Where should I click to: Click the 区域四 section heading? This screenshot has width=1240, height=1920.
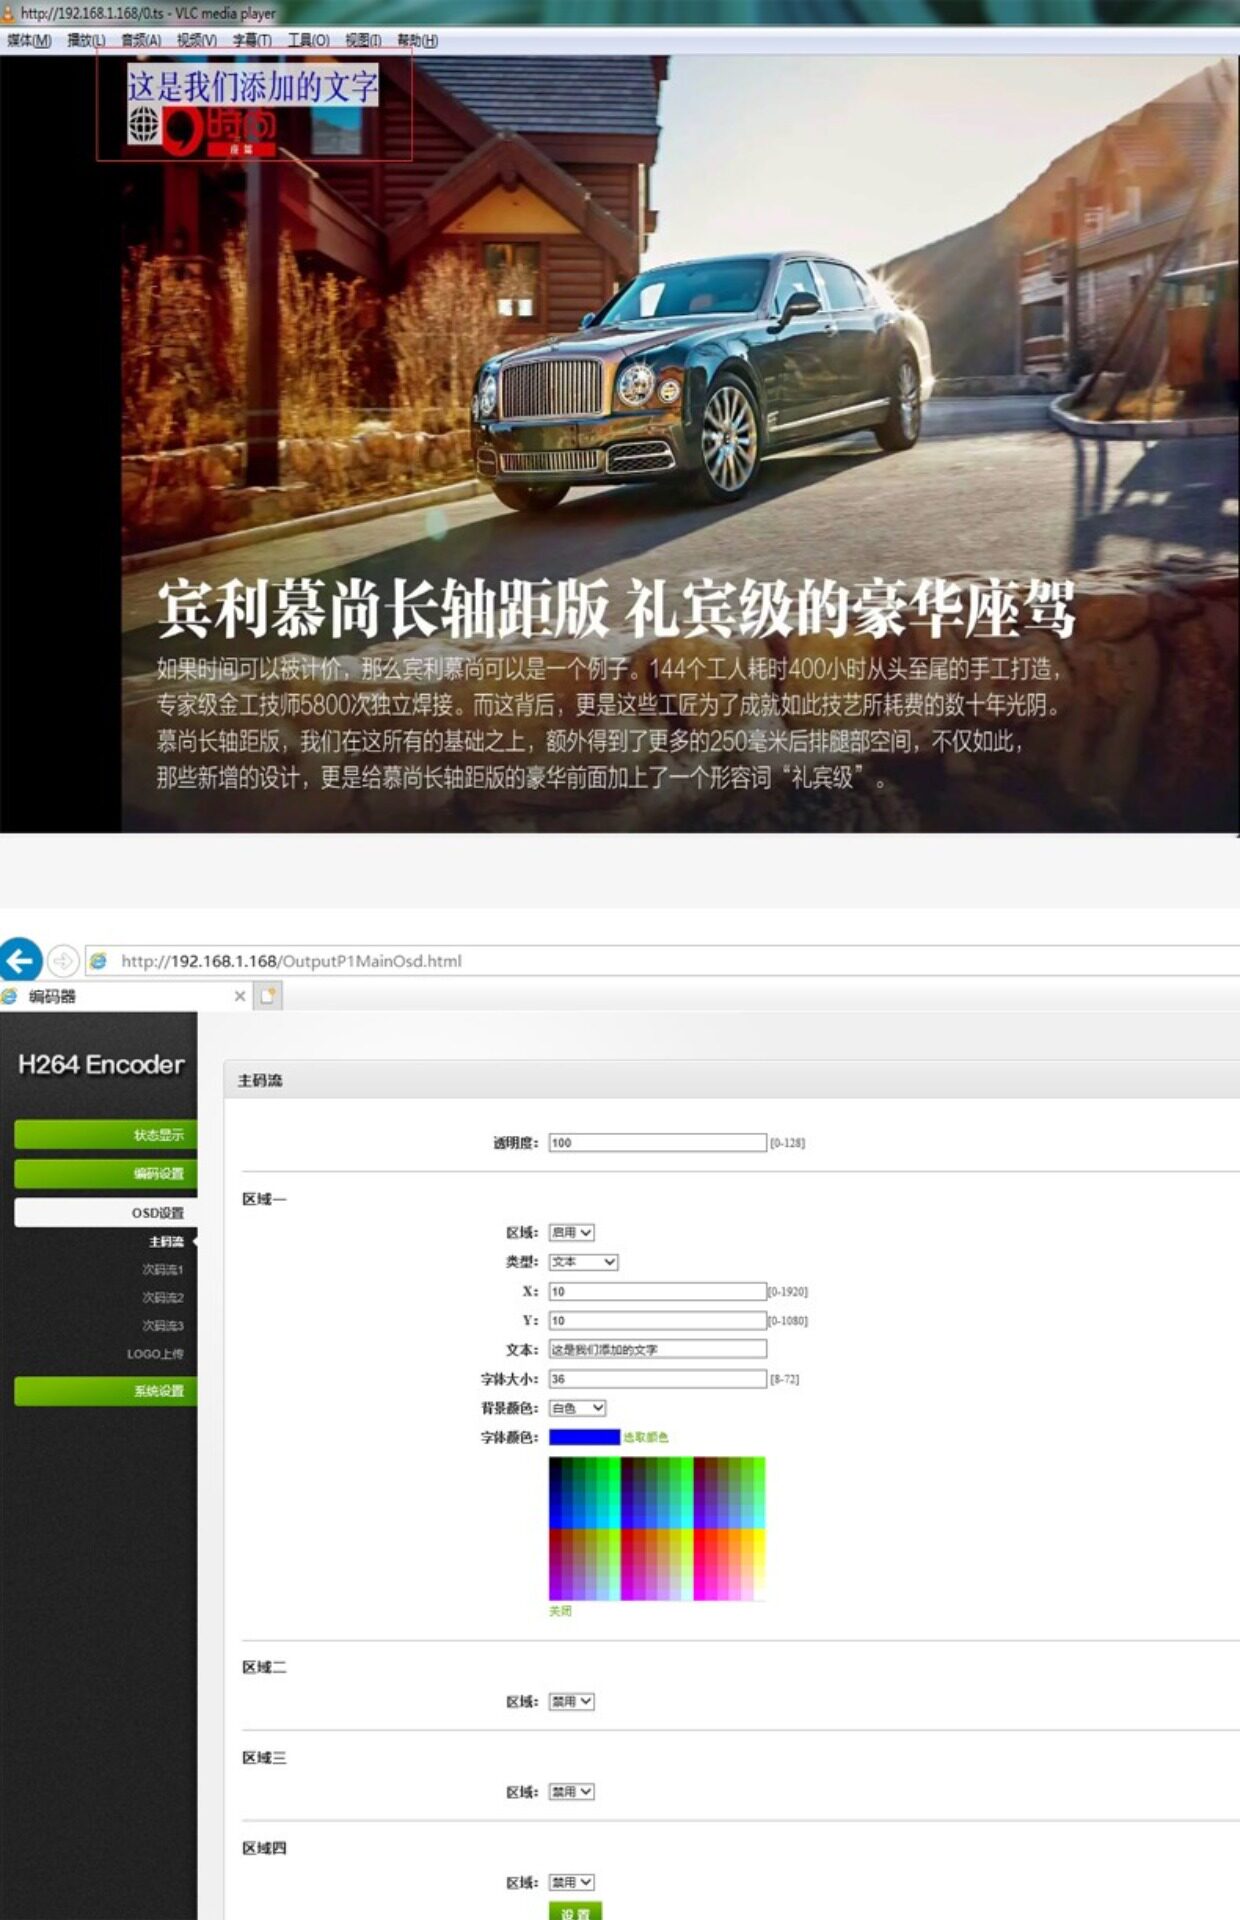tap(264, 1847)
